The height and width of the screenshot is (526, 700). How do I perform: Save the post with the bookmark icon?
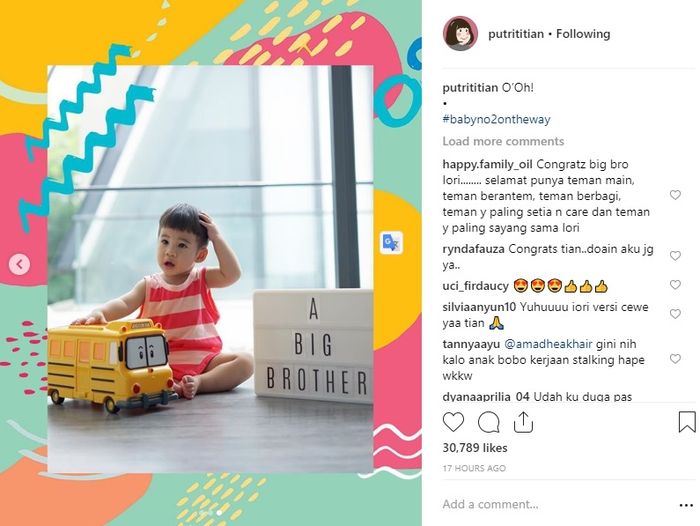click(687, 422)
